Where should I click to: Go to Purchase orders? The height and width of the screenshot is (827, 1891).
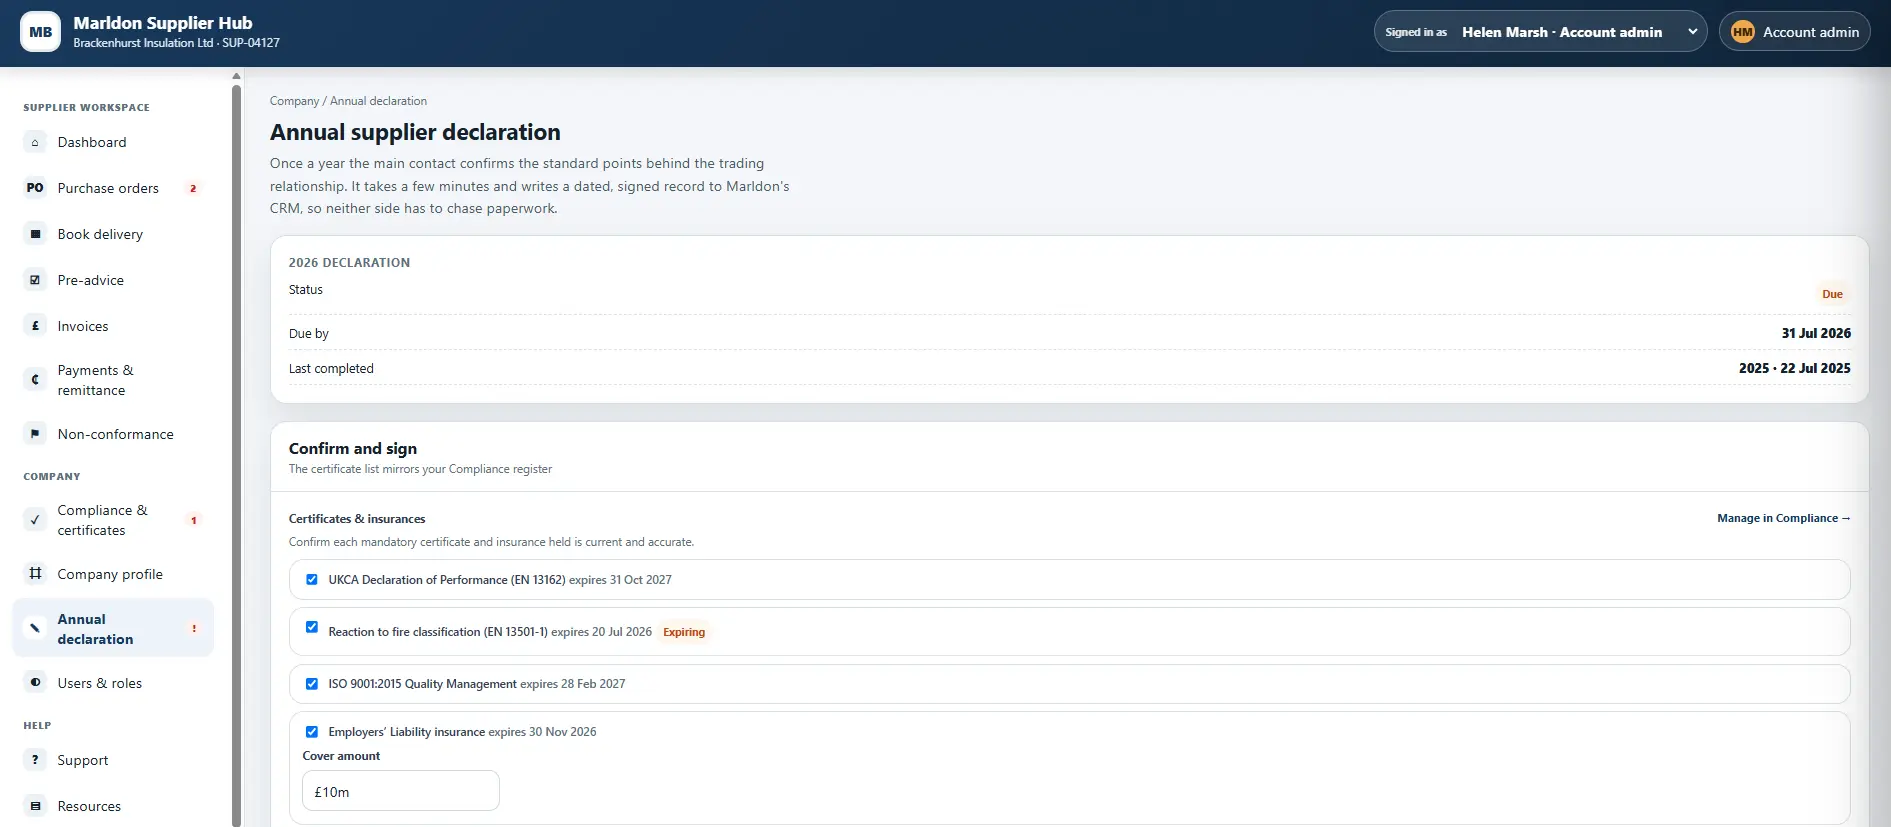point(113,188)
